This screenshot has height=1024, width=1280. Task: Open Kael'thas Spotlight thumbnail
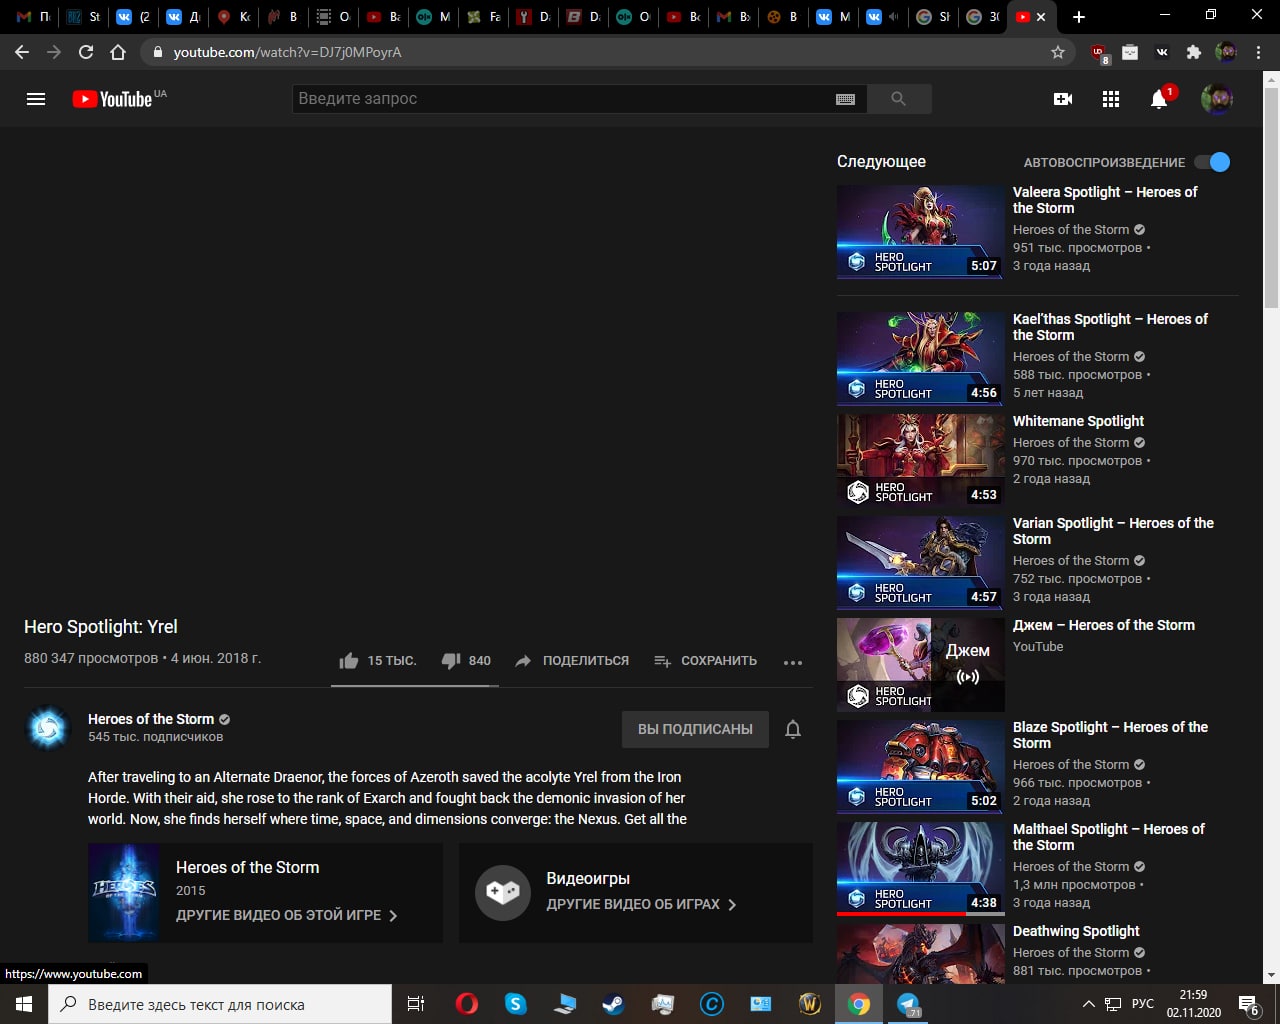pyautogui.click(x=920, y=358)
